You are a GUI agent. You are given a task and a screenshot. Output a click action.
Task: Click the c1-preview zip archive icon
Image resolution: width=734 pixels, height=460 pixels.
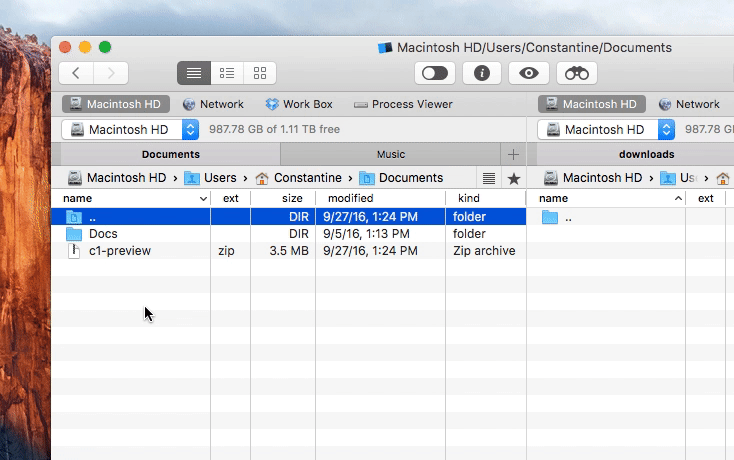tap(74, 251)
